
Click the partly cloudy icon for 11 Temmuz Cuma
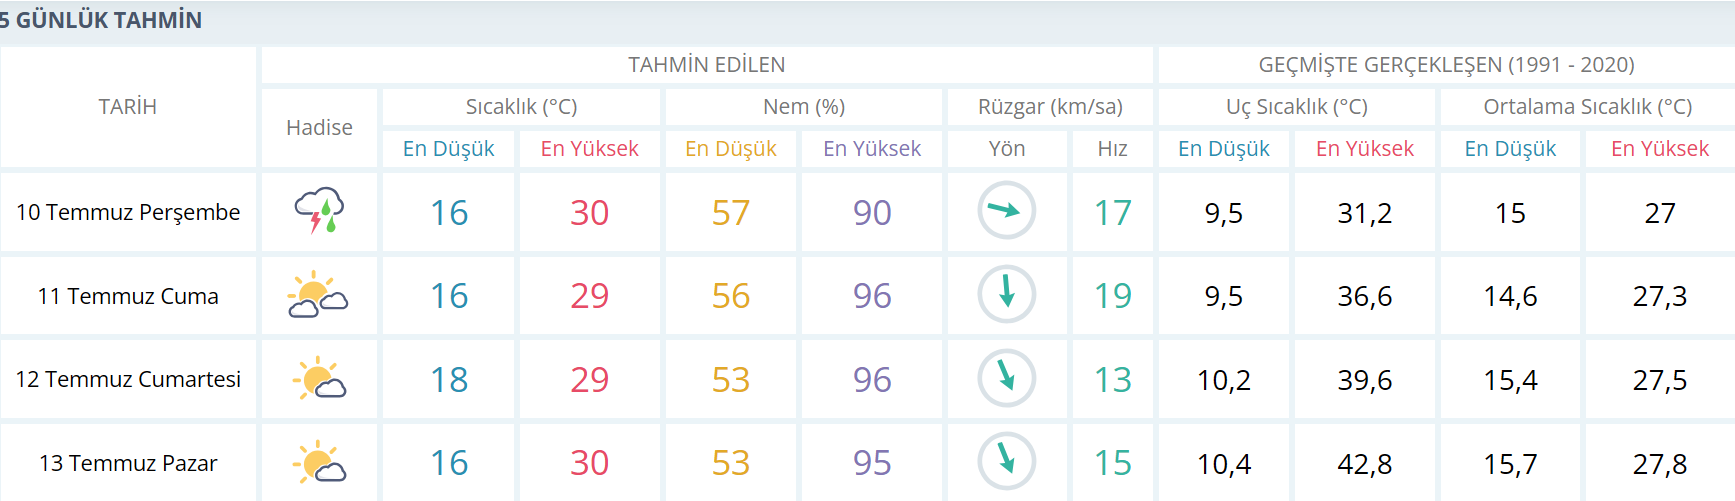(x=318, y=295)
